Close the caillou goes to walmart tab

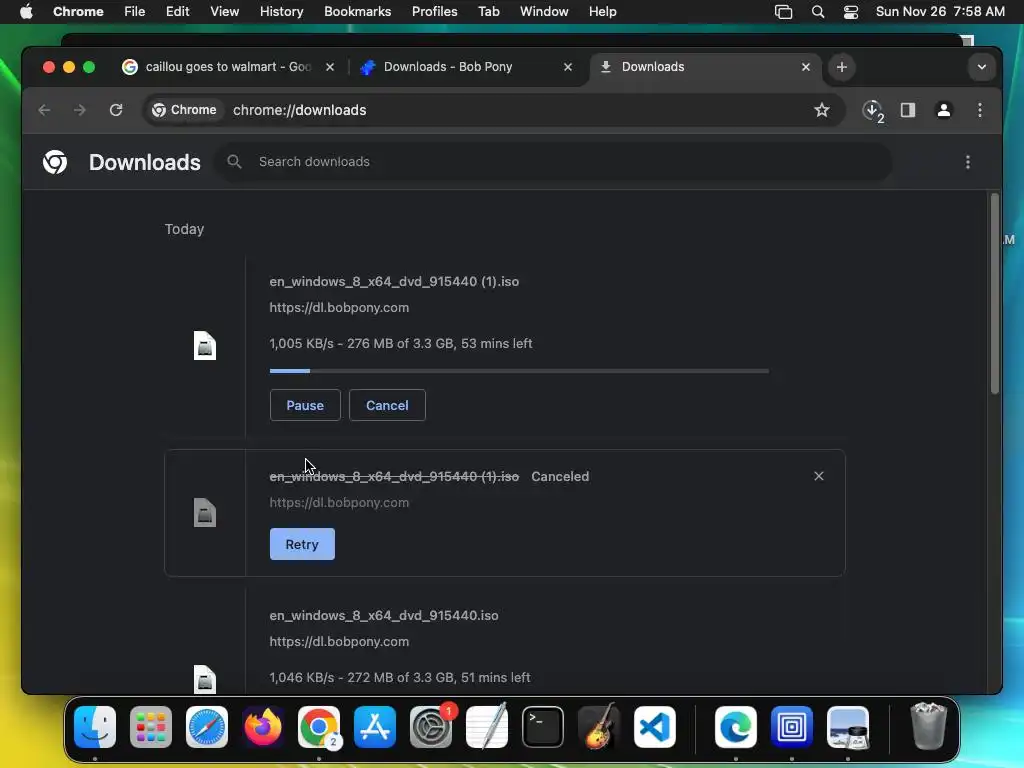pos(330,67)
